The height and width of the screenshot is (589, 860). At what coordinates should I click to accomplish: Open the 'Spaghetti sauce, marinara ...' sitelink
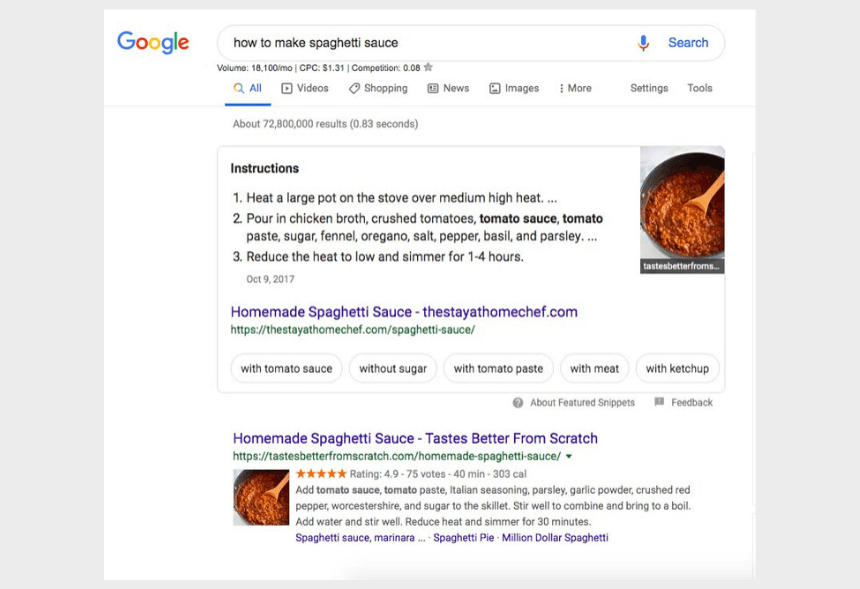click(x=360, y=538)
